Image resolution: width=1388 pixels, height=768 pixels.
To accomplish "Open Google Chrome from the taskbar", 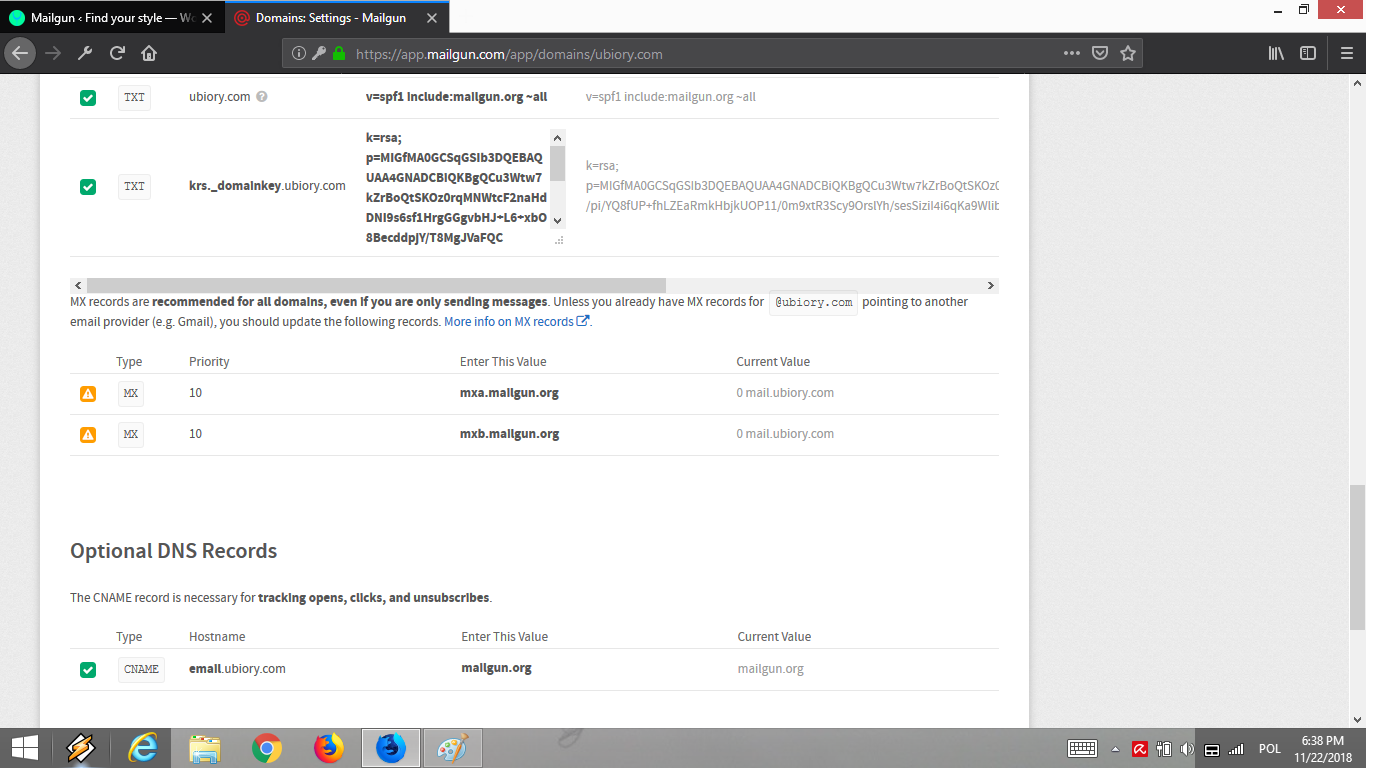I will click(267, 748).
